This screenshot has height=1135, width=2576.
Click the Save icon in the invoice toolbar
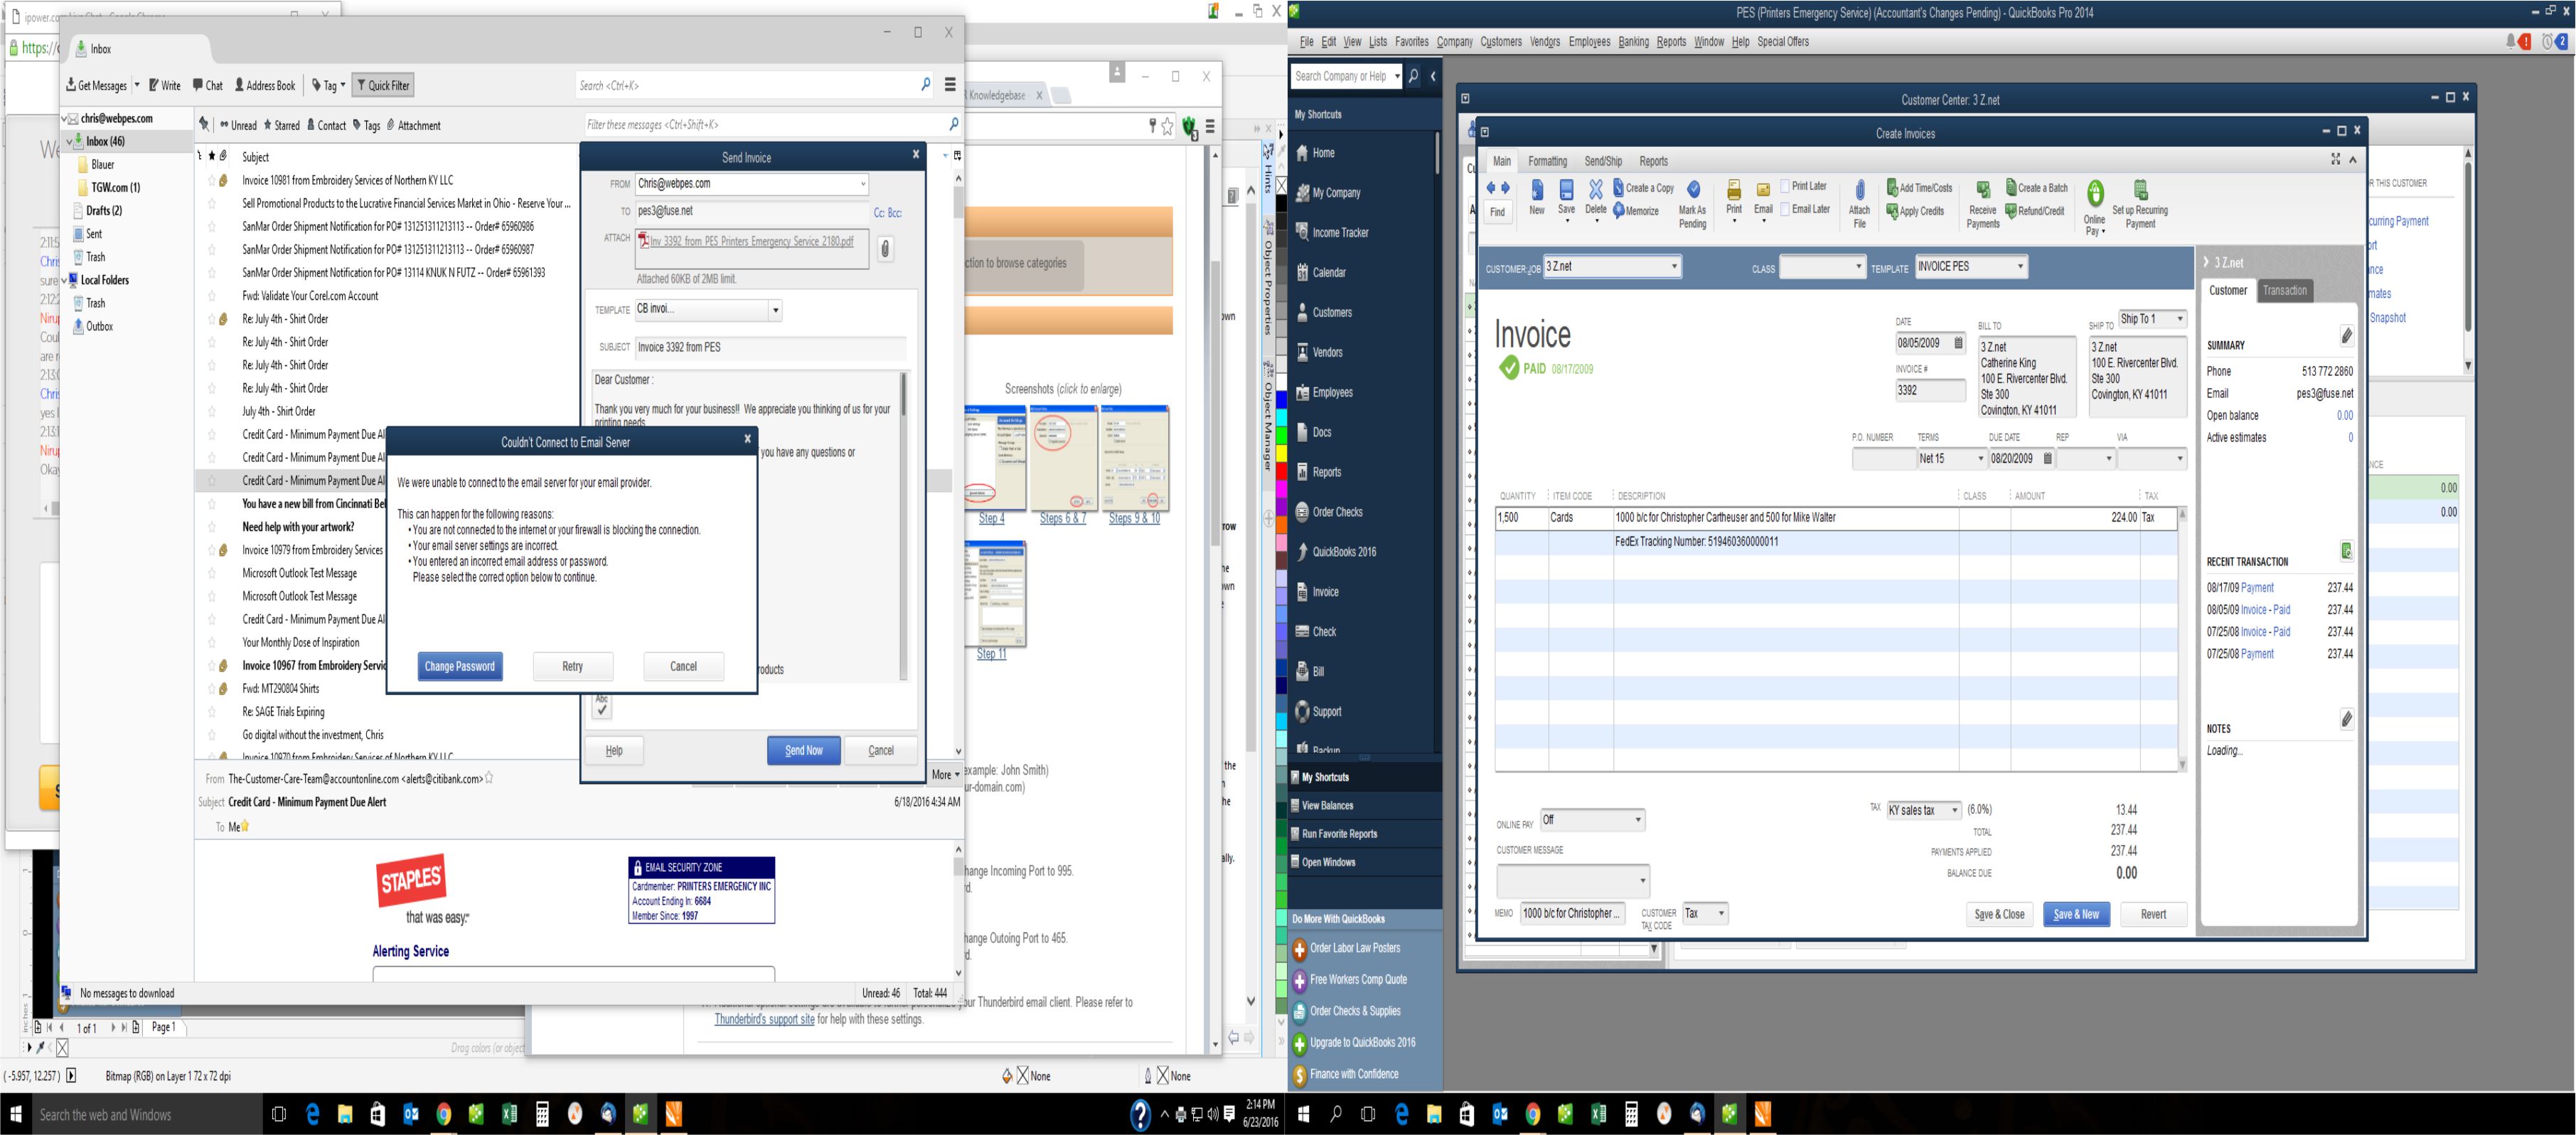click(x=1566, y=190)
